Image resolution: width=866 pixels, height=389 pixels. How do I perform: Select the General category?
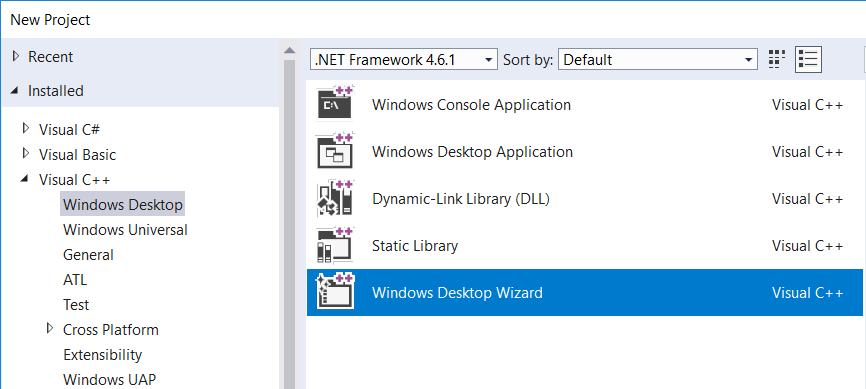(88, 255)
